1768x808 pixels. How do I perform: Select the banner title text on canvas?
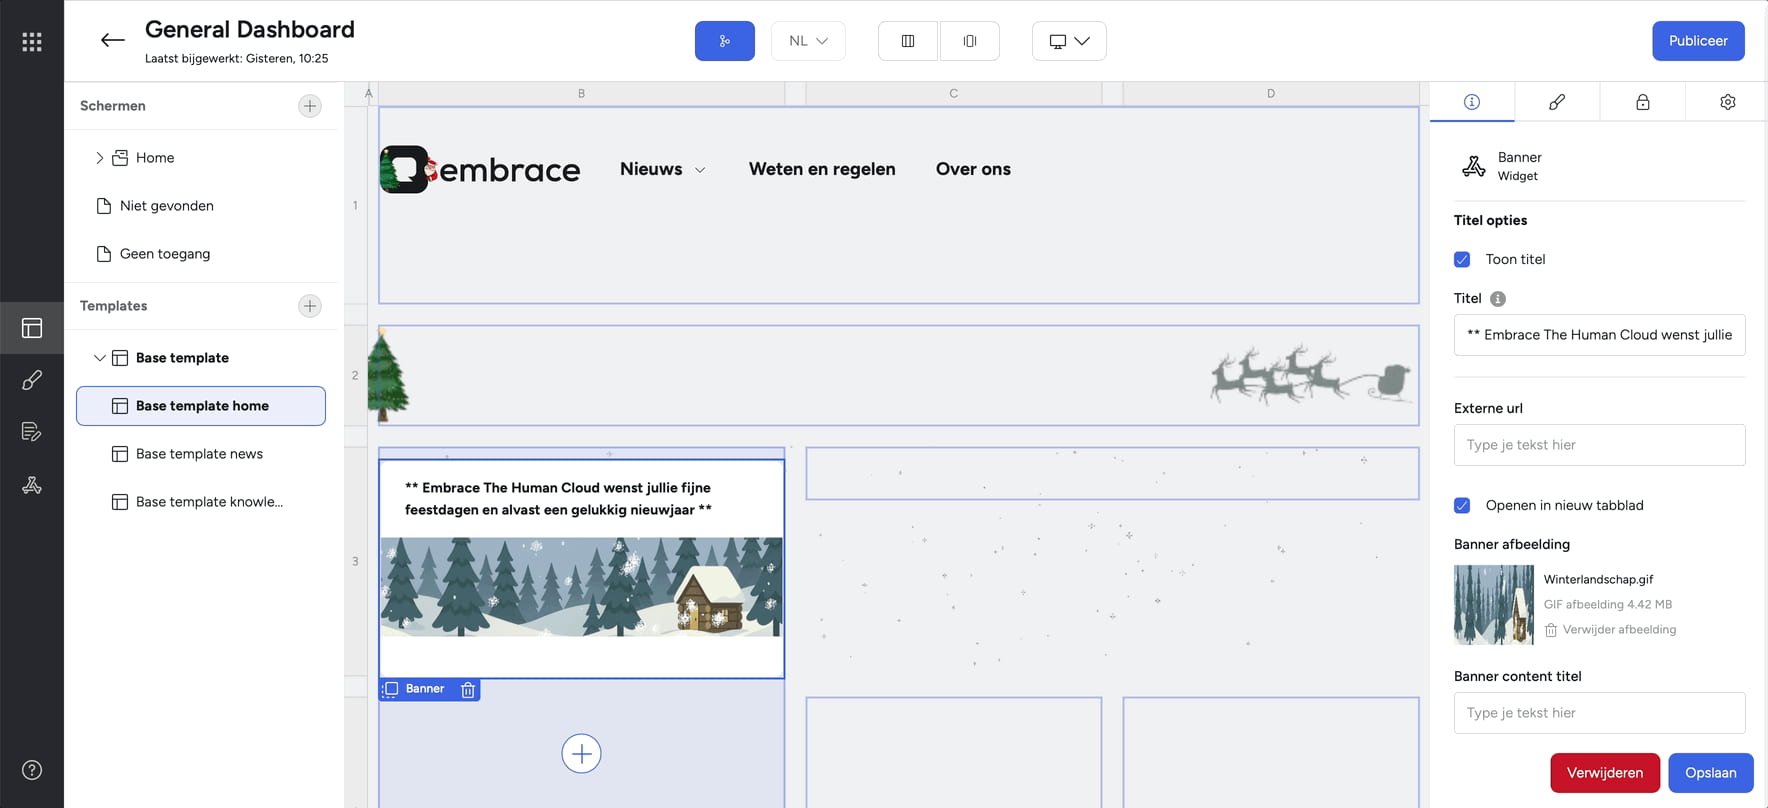(x=558, y=499)
